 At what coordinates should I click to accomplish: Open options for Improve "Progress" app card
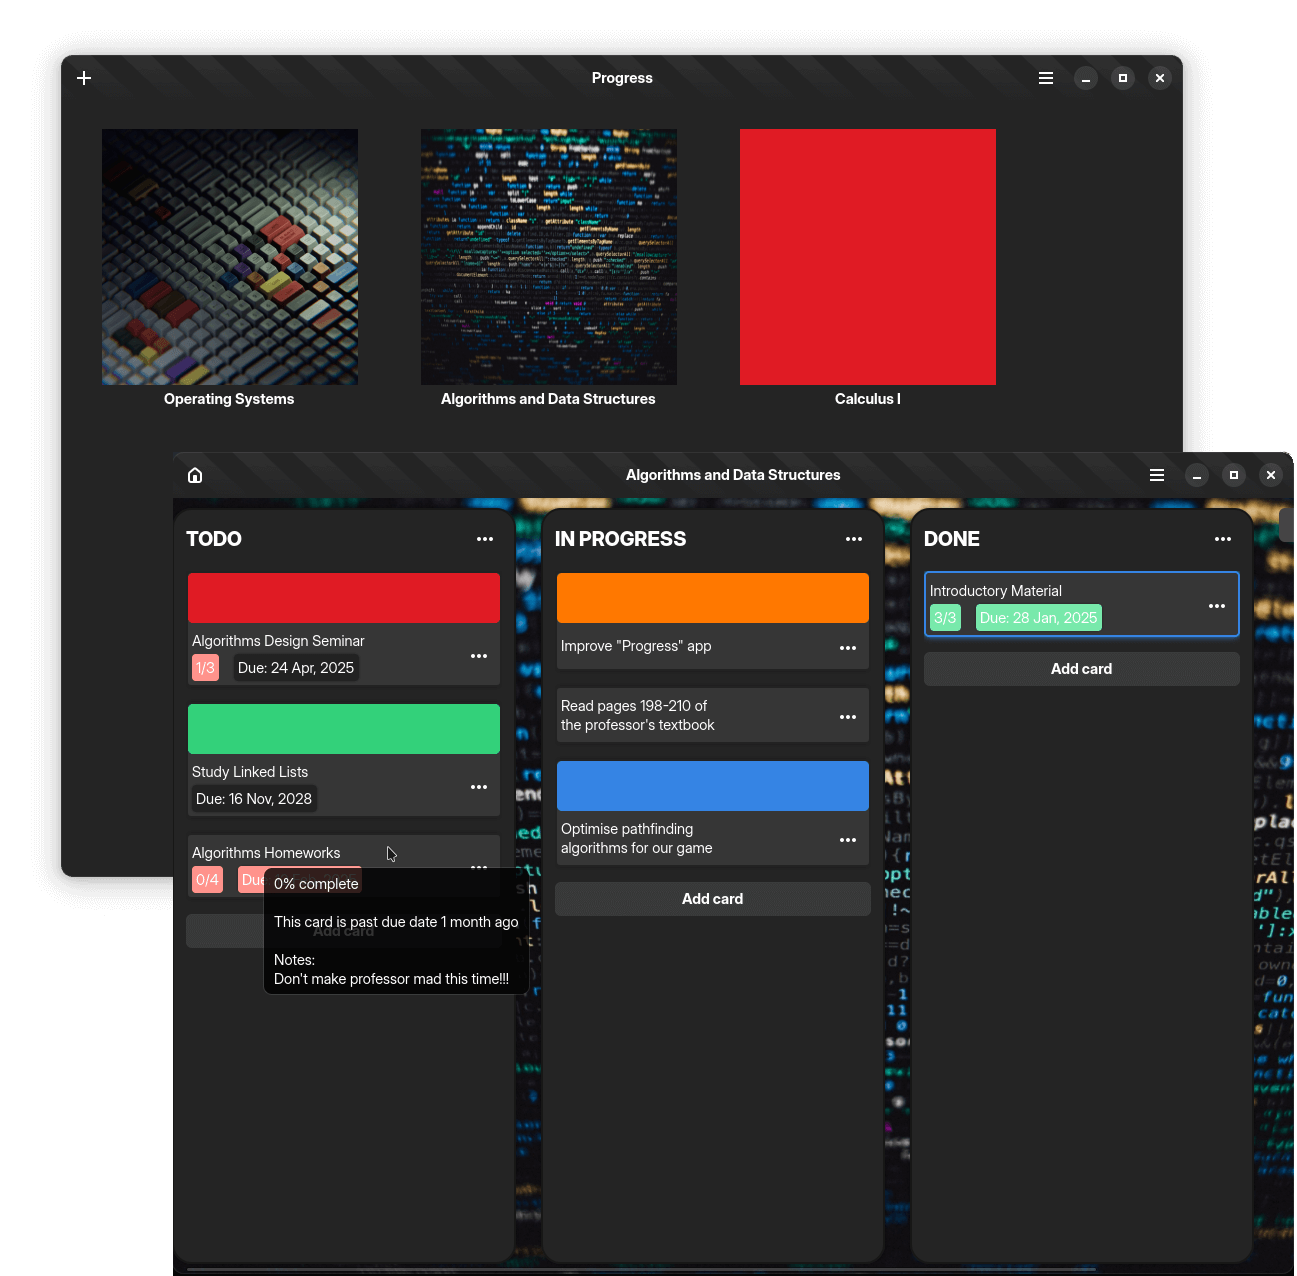848,648
